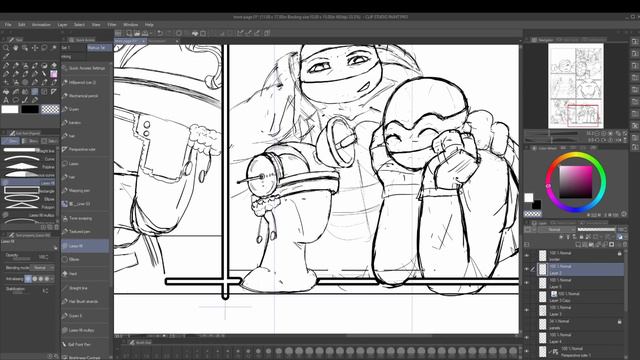Hide Layer 4 with its eye icon
640x360 pixels.
click(x=527, y=338)
